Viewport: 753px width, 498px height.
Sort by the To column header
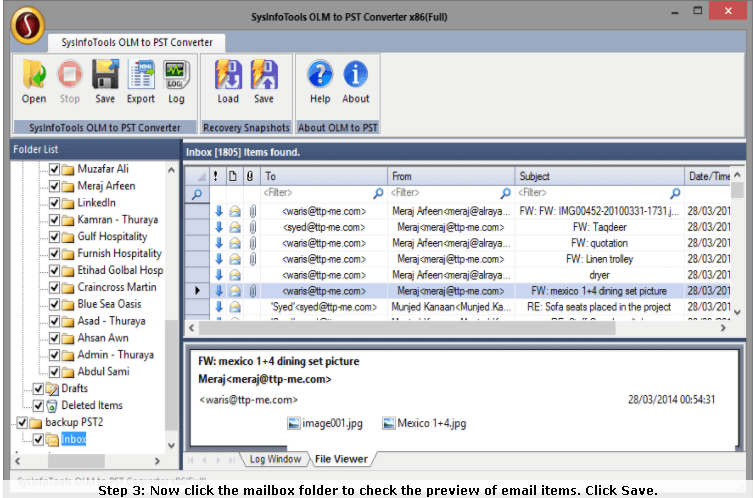(324, 176)
